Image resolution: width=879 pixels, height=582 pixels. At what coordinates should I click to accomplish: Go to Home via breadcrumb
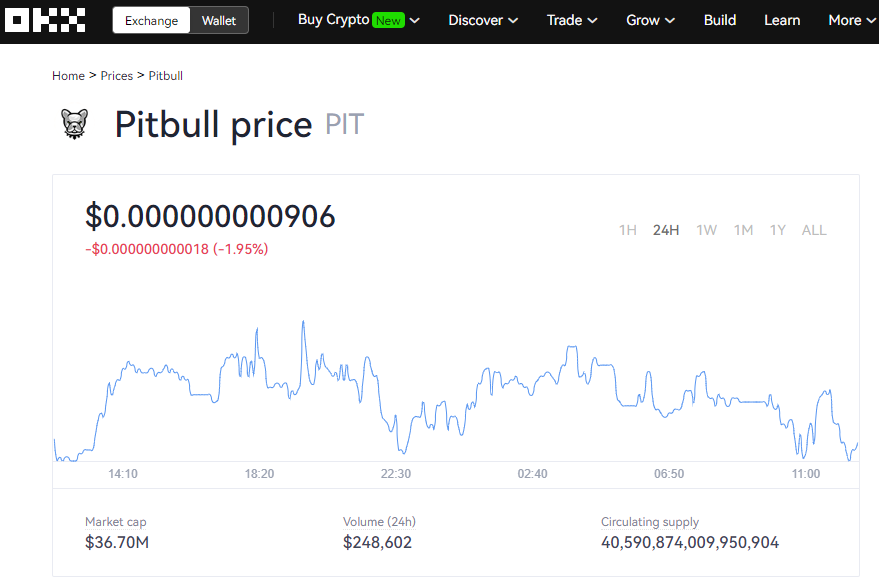[x=68, y=75]
